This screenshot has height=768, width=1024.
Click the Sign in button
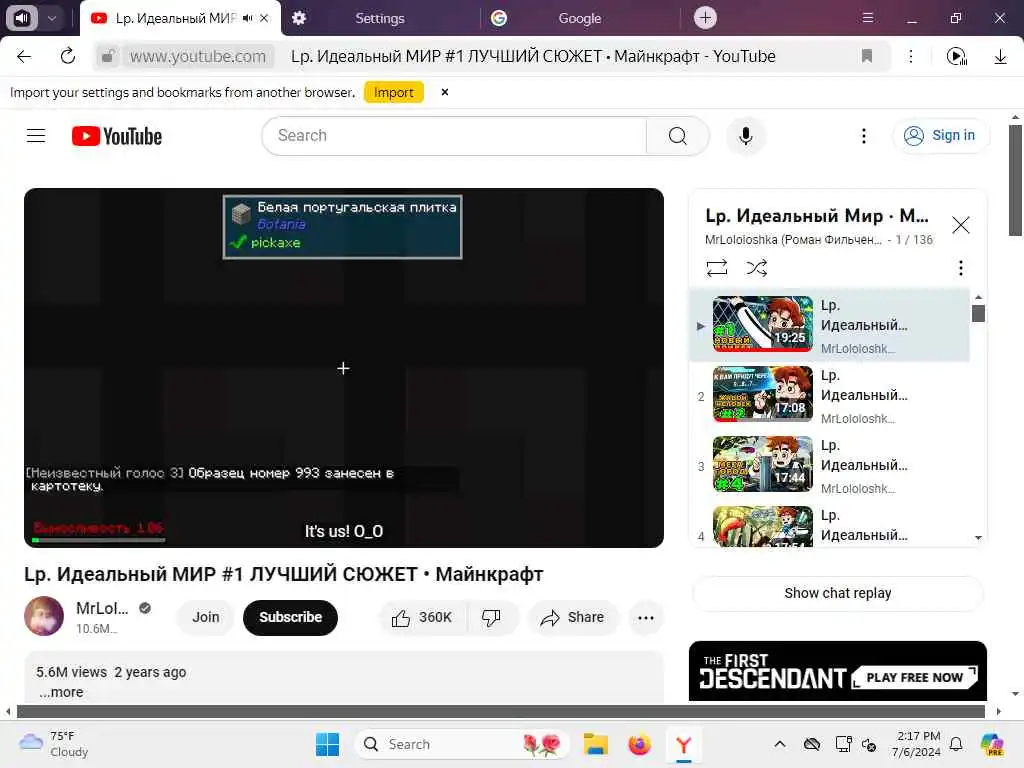tap(940, 135)
